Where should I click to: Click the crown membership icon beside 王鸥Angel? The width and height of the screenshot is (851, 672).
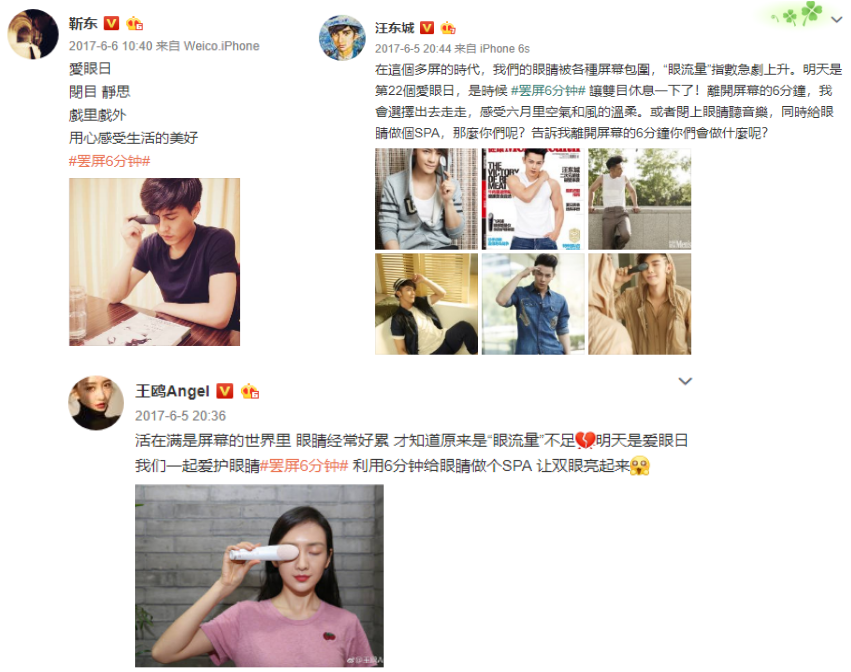[250, 391]
